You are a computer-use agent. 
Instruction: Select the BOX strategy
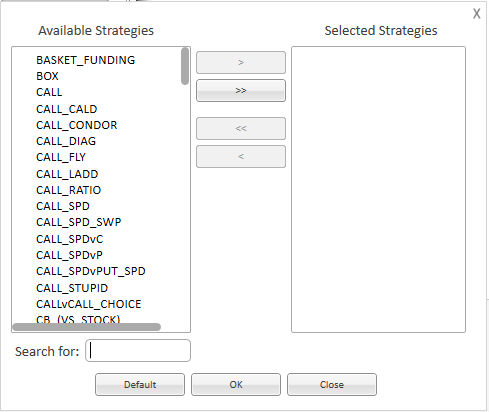tap(47, 76)
